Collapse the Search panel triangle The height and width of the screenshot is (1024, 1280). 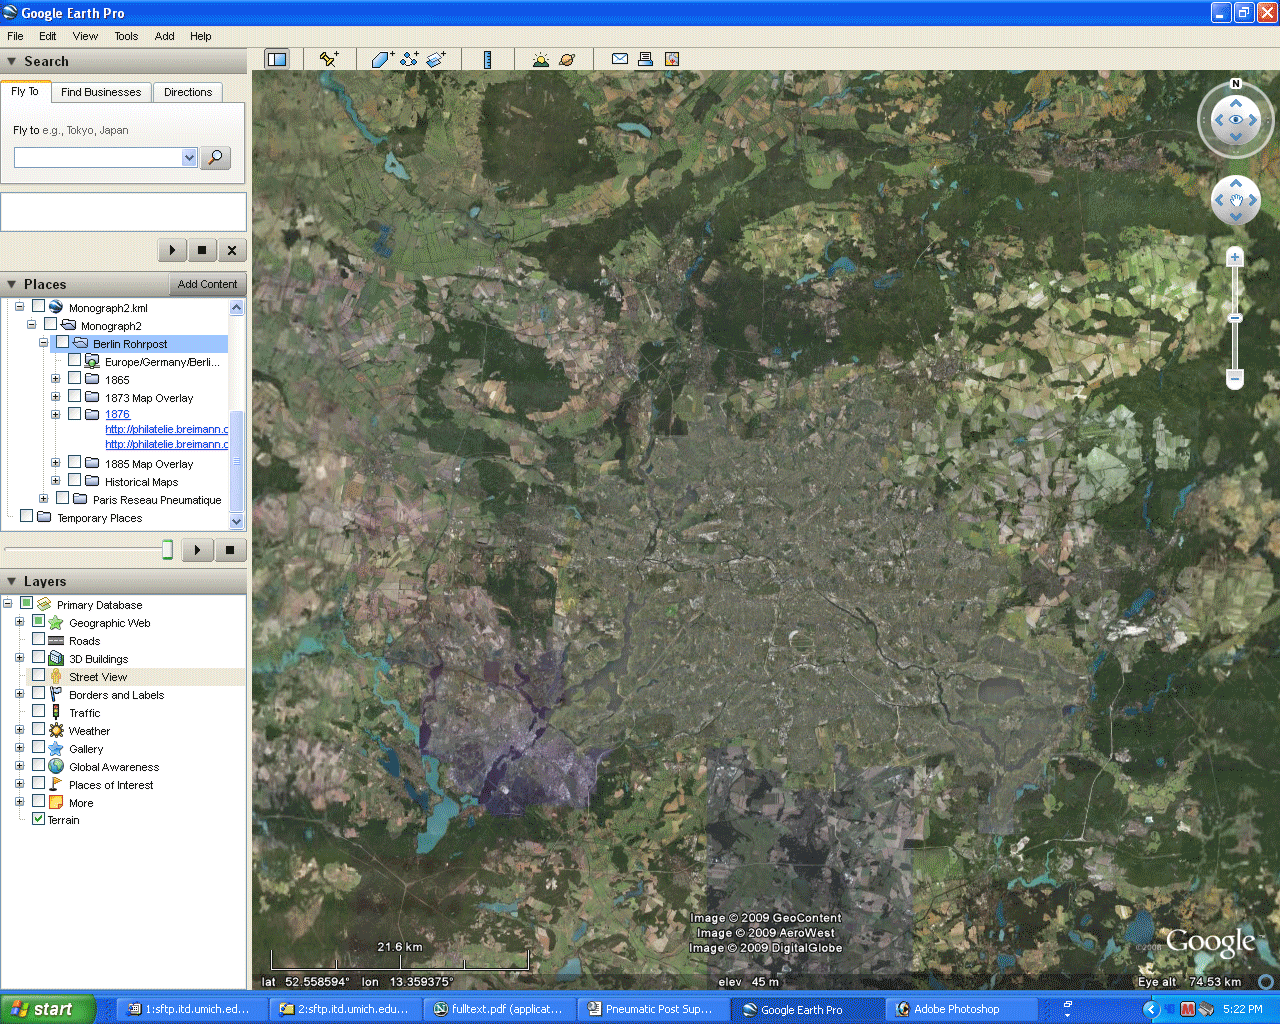point(12,62)
